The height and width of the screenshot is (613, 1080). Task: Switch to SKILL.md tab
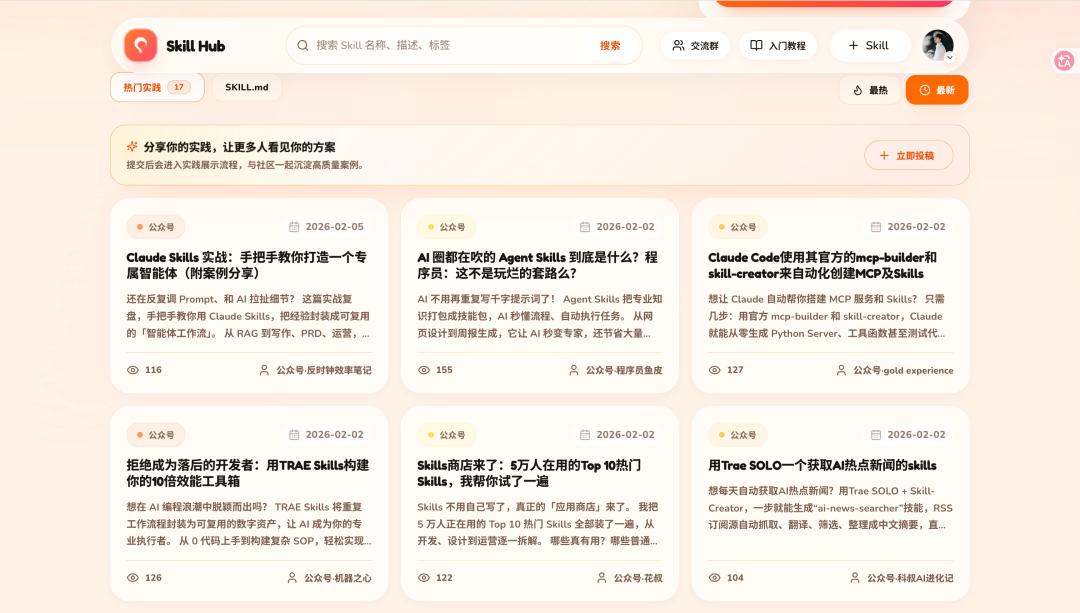coord(246,87)
